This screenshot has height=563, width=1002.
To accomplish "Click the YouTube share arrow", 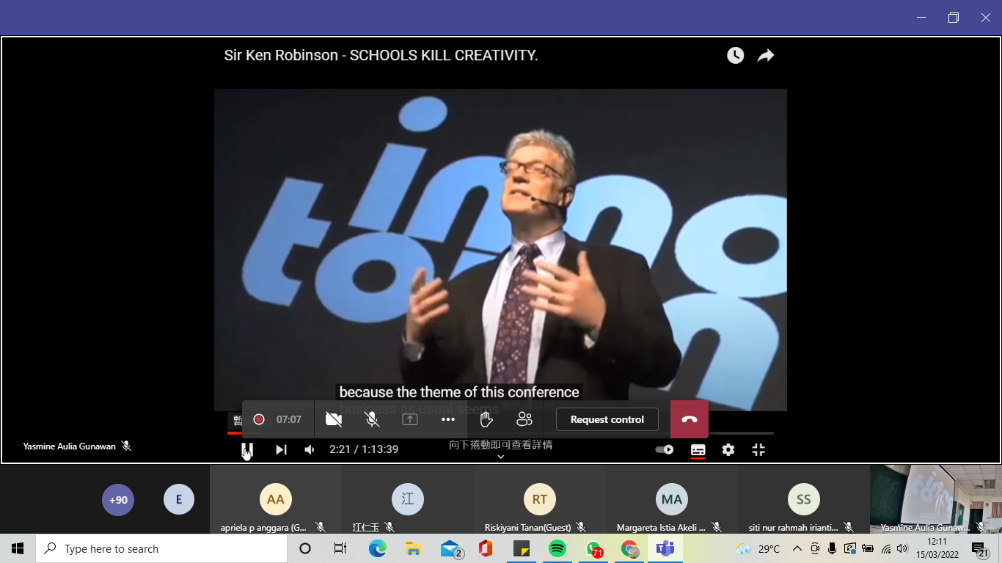I will (x=766, y=56).
